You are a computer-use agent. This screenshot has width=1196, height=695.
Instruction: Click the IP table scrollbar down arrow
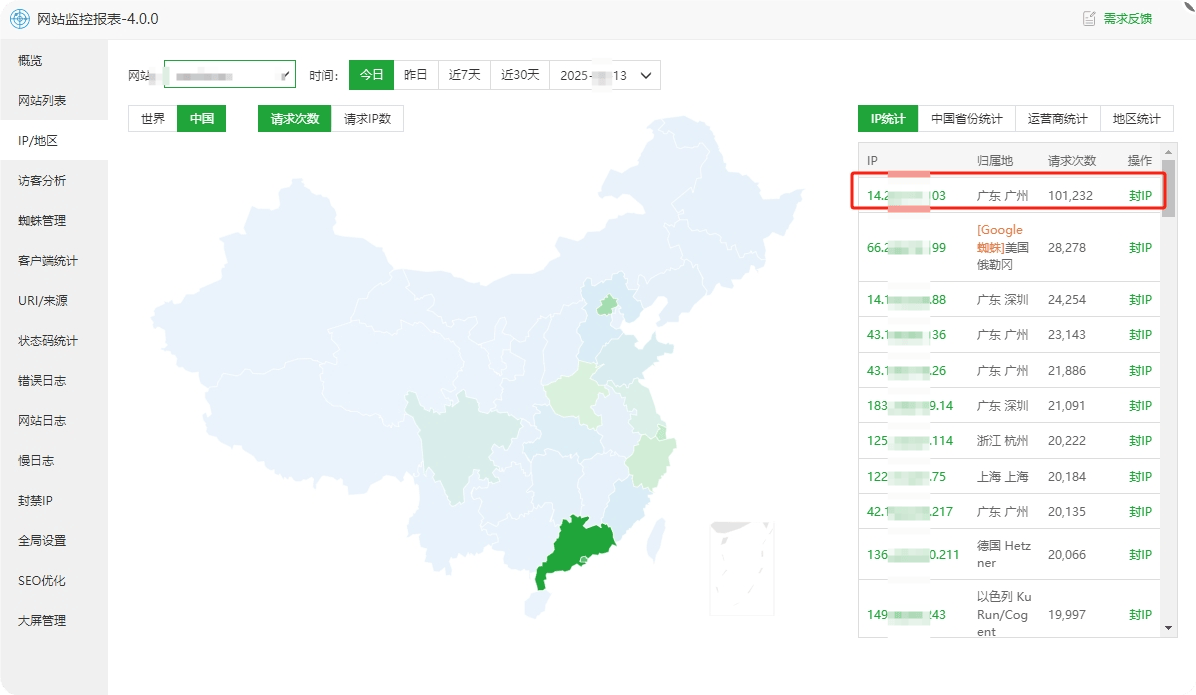click(1168, 628)
